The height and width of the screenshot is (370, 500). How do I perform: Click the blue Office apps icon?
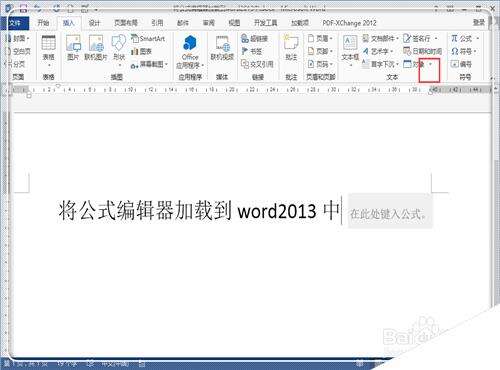click(190, 43)
